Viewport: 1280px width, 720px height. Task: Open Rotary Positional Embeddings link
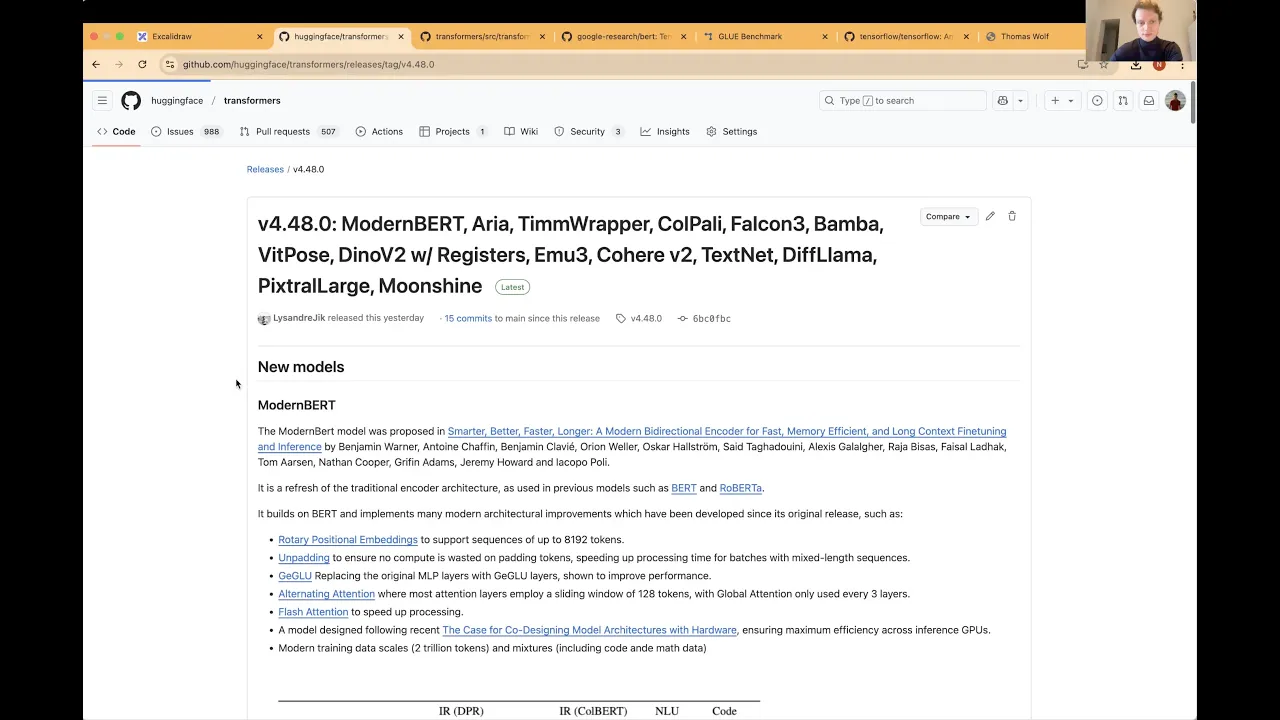pyautogui.click(x=348, y=540)
